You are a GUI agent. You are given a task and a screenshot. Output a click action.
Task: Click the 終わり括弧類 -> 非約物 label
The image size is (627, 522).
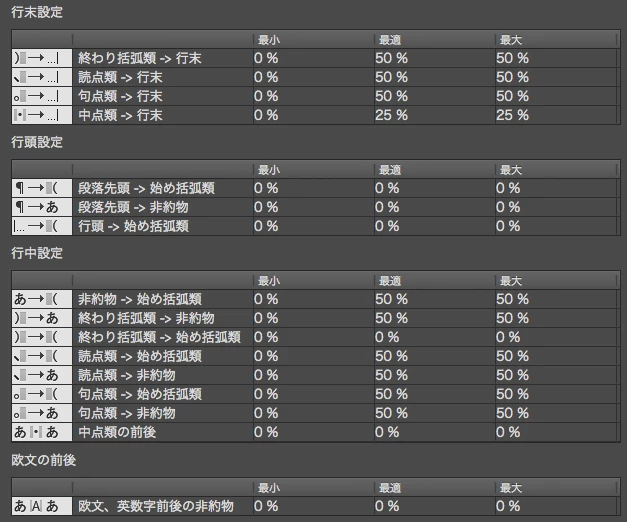[146, 318]
